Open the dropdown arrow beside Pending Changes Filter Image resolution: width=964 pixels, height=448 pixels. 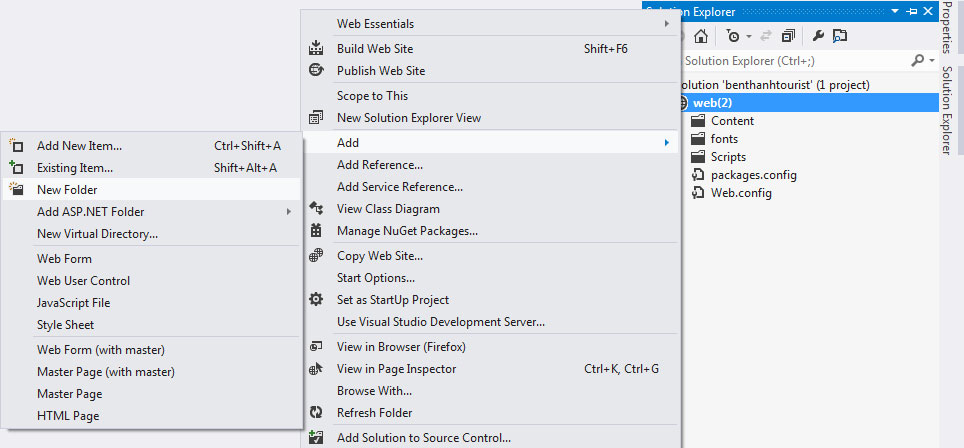pyautogui.click(x=749, y=37)
